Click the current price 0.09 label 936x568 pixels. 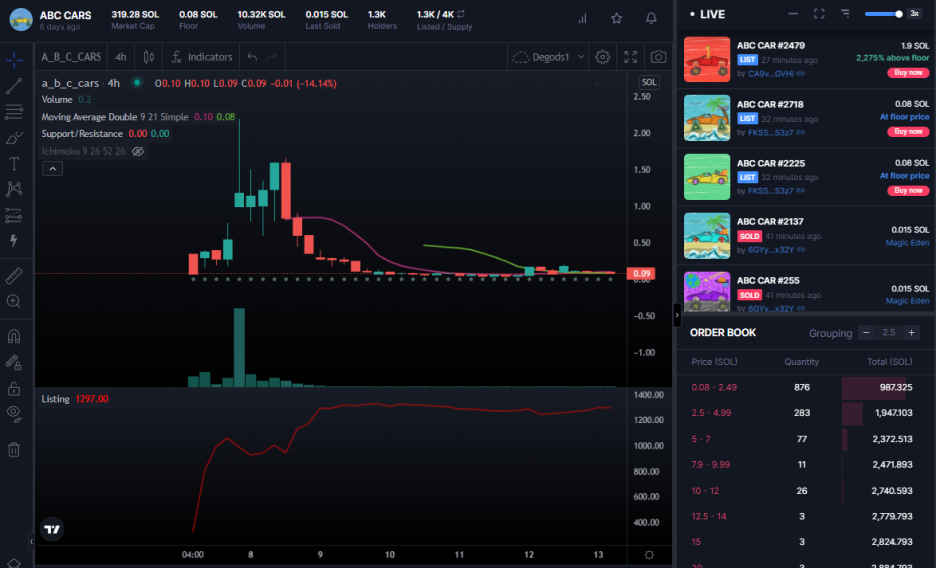click(641, 273)
